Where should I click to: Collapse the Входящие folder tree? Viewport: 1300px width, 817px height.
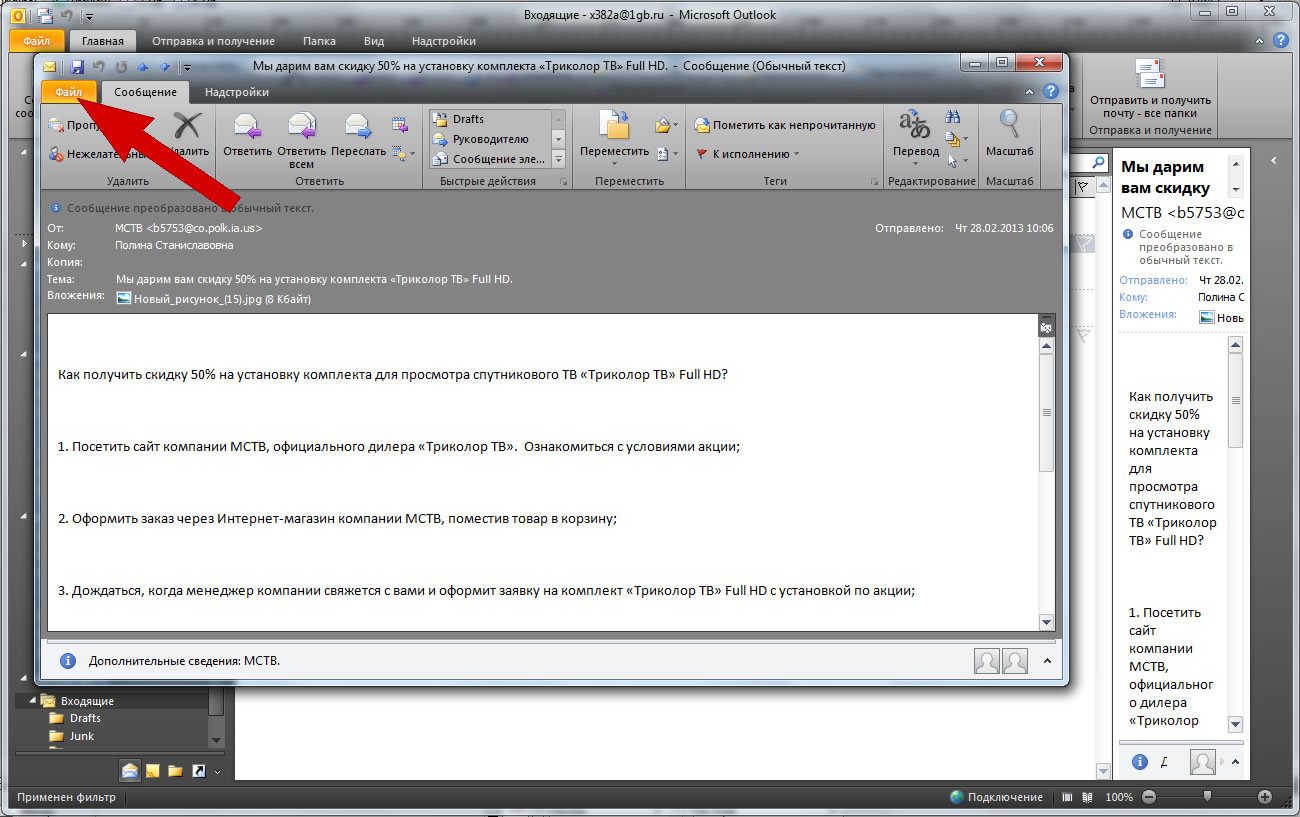pos(32,701)
